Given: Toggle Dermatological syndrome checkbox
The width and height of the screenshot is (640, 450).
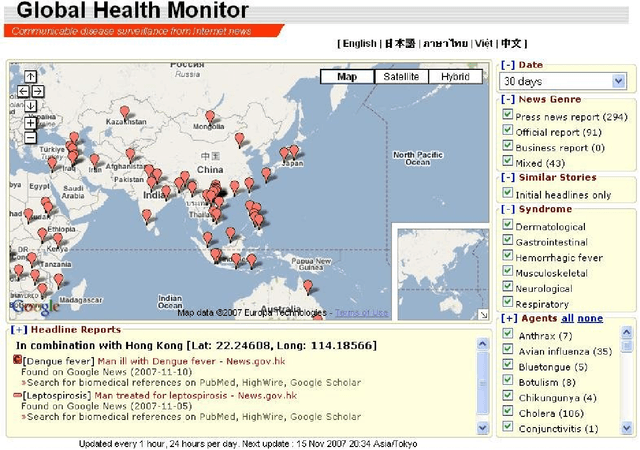Looking at the screenshot, I should [507, 224].
